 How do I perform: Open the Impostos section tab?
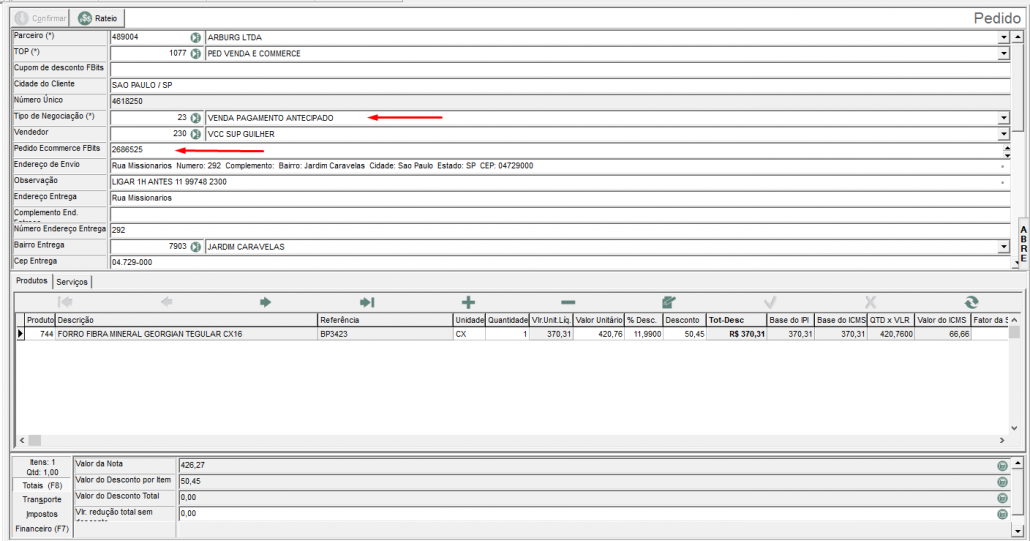point(42,513)
